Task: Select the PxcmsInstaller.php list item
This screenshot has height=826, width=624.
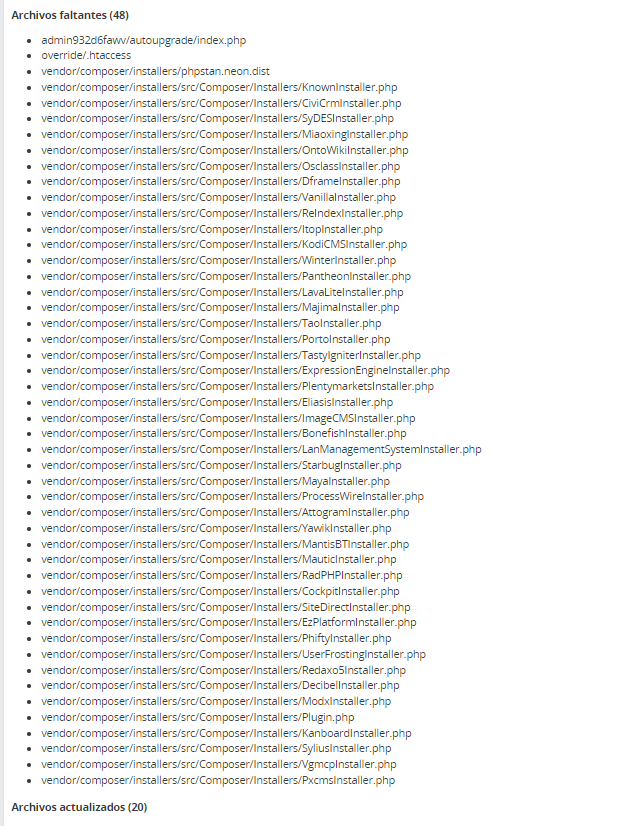Action: [x=218, y=780]
